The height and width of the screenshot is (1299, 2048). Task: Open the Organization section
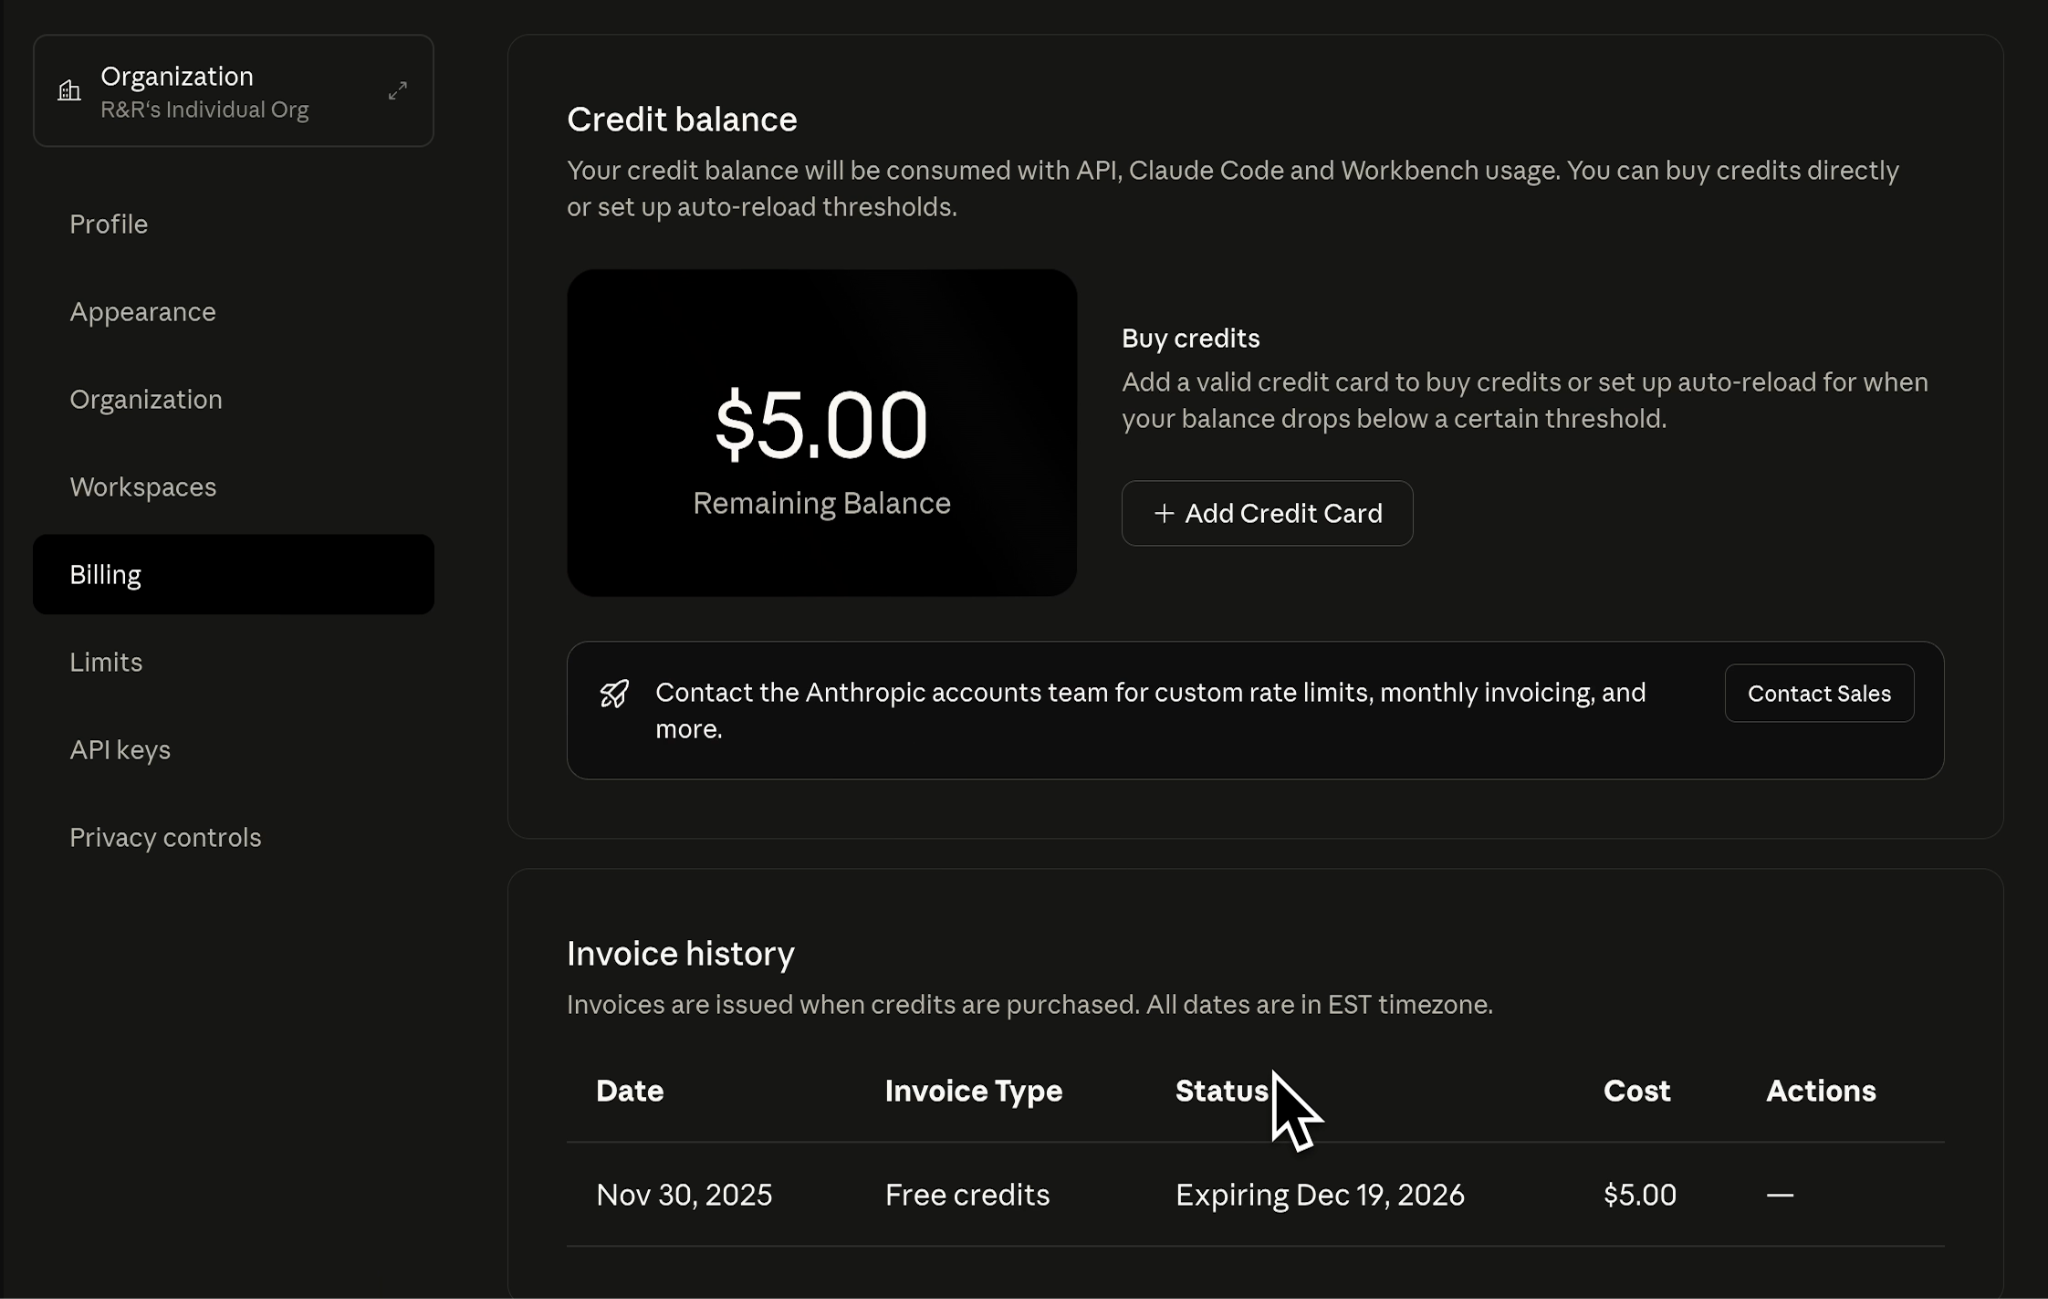point(146,399)
